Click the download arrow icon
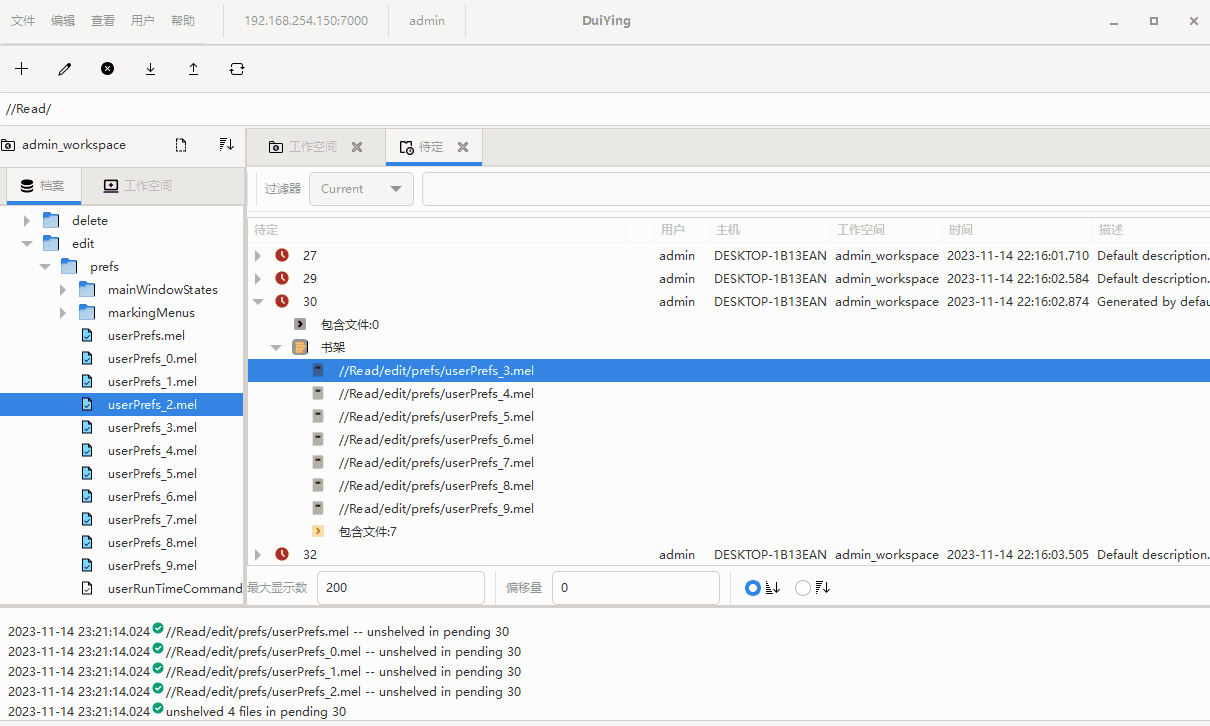1210x726 pixels. pos(150,69)
